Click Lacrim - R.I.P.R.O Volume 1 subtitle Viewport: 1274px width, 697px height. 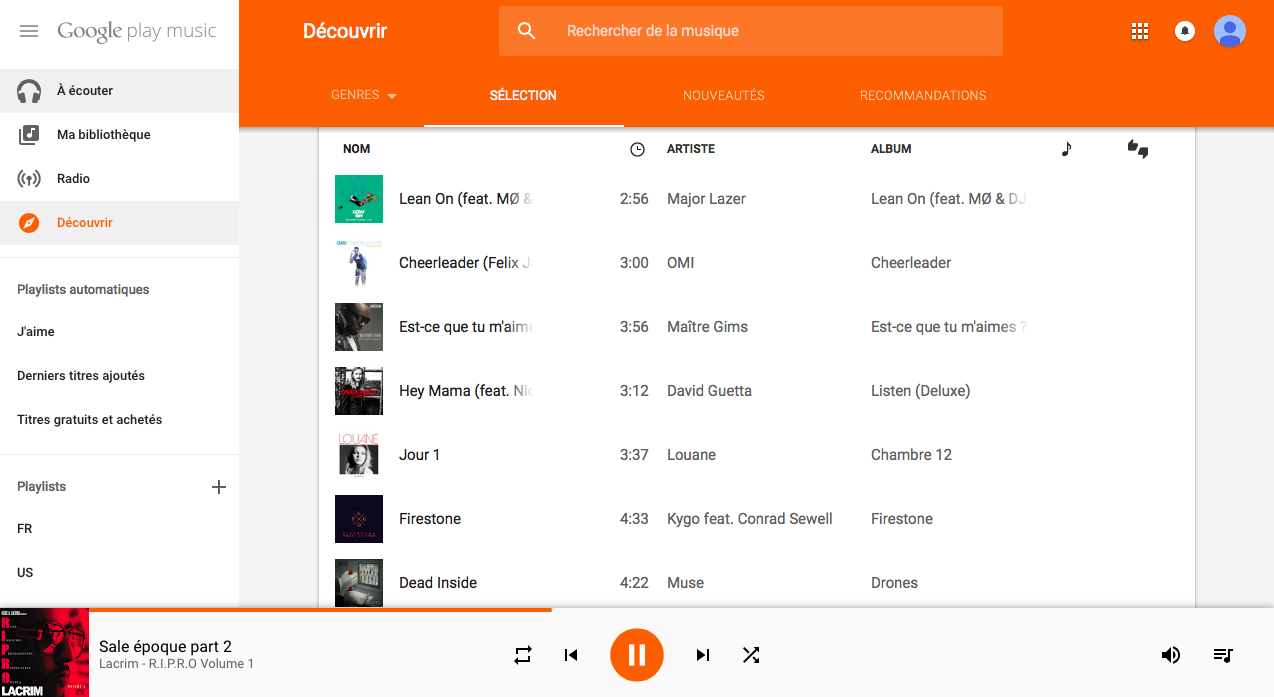177,664
